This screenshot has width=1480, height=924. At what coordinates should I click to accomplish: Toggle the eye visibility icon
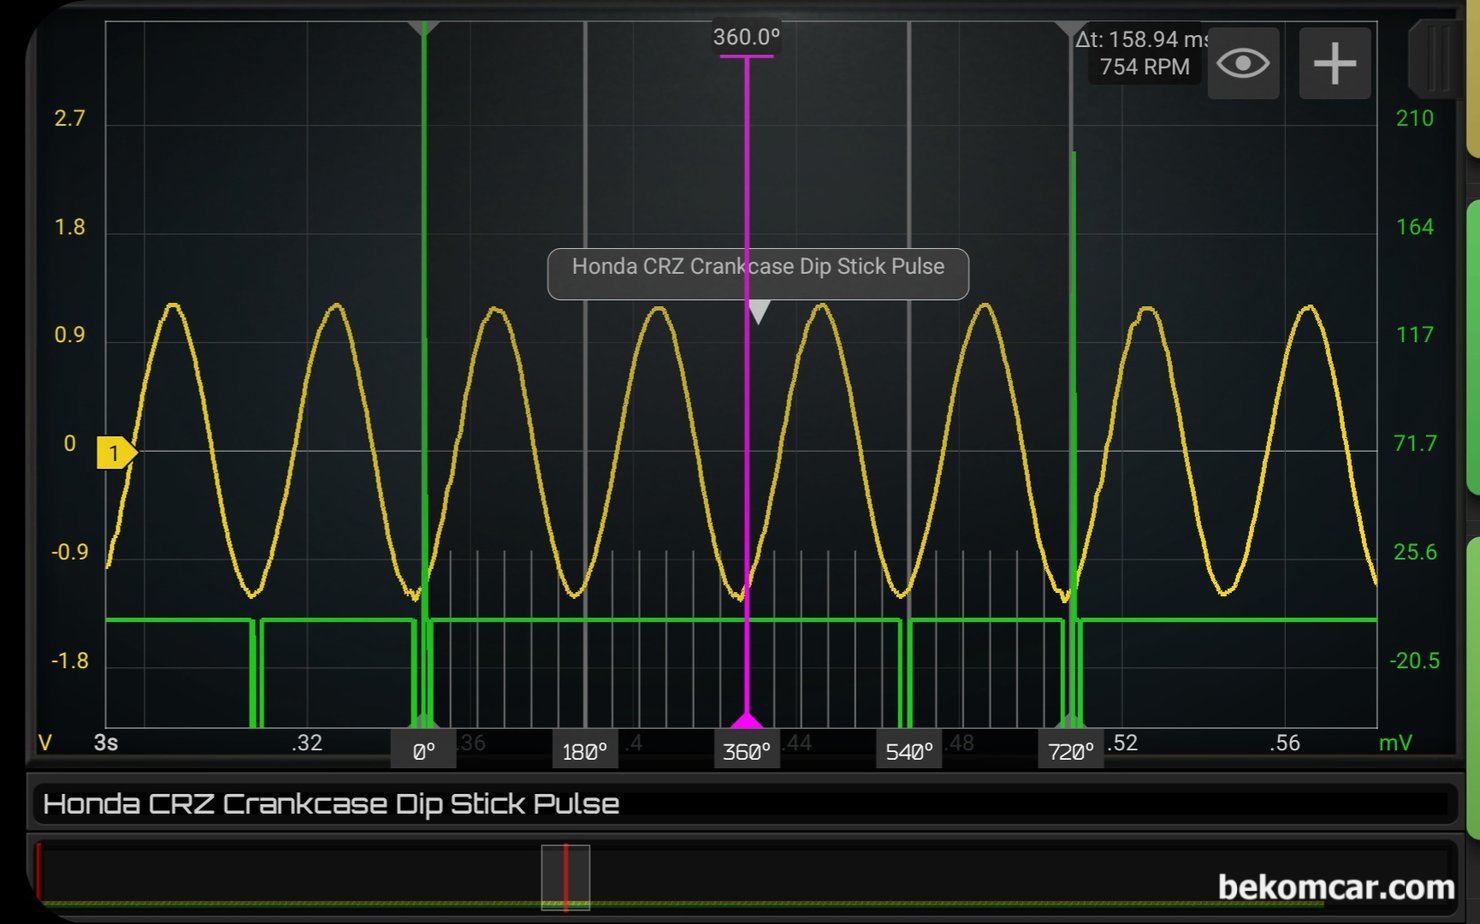[x=1243, y=64]
